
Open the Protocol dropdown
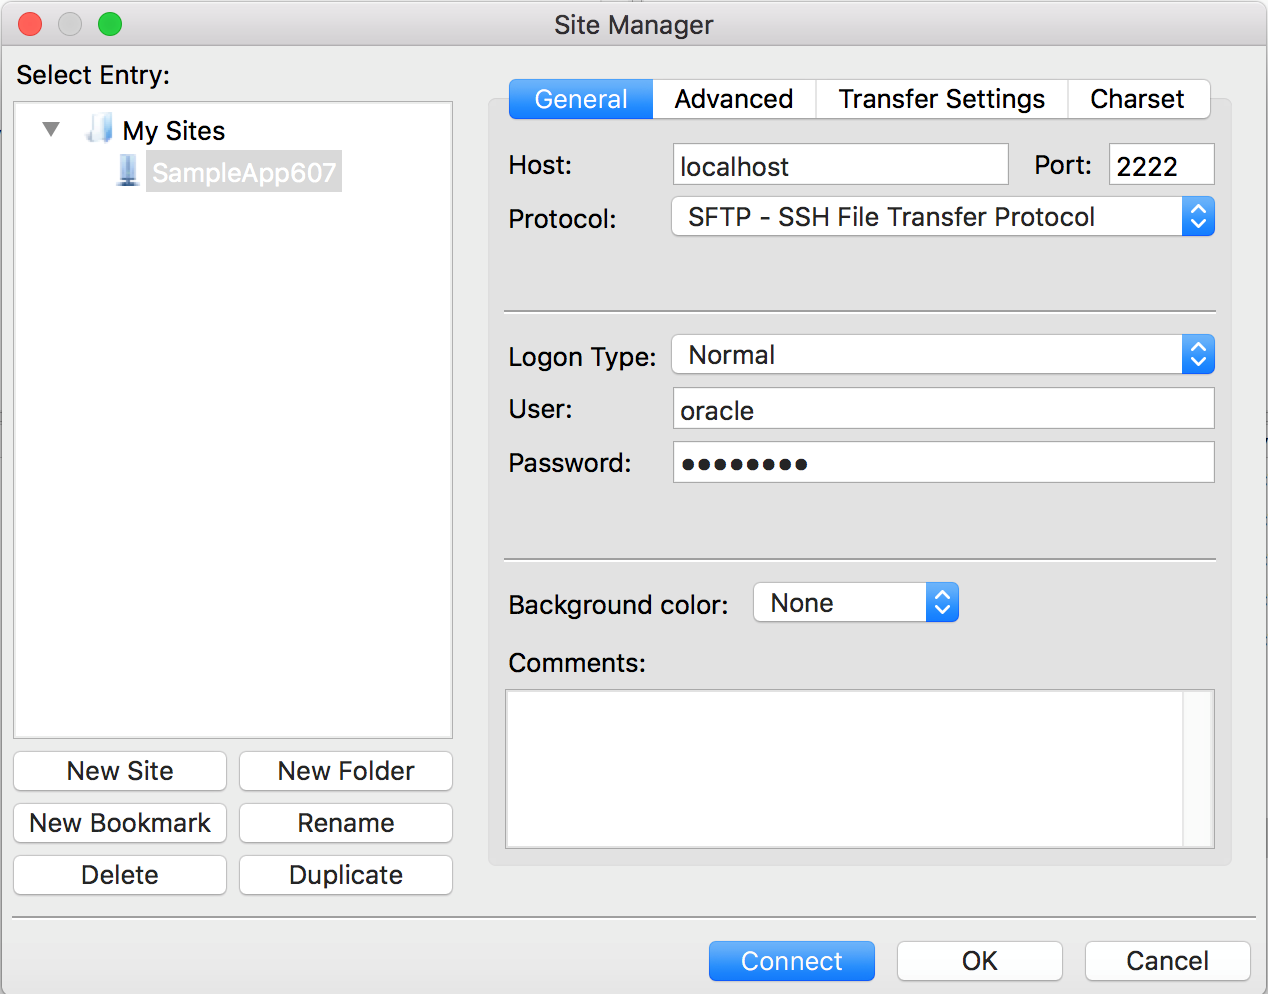942,217
